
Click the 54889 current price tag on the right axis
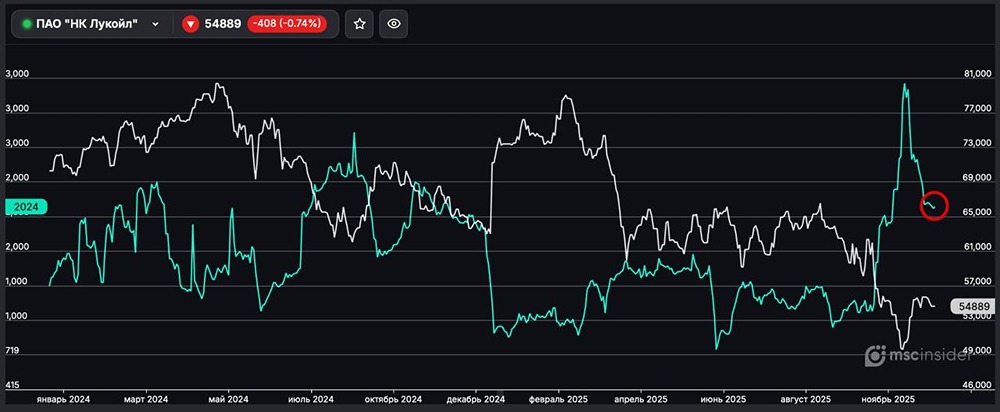(x=973, y=306)
